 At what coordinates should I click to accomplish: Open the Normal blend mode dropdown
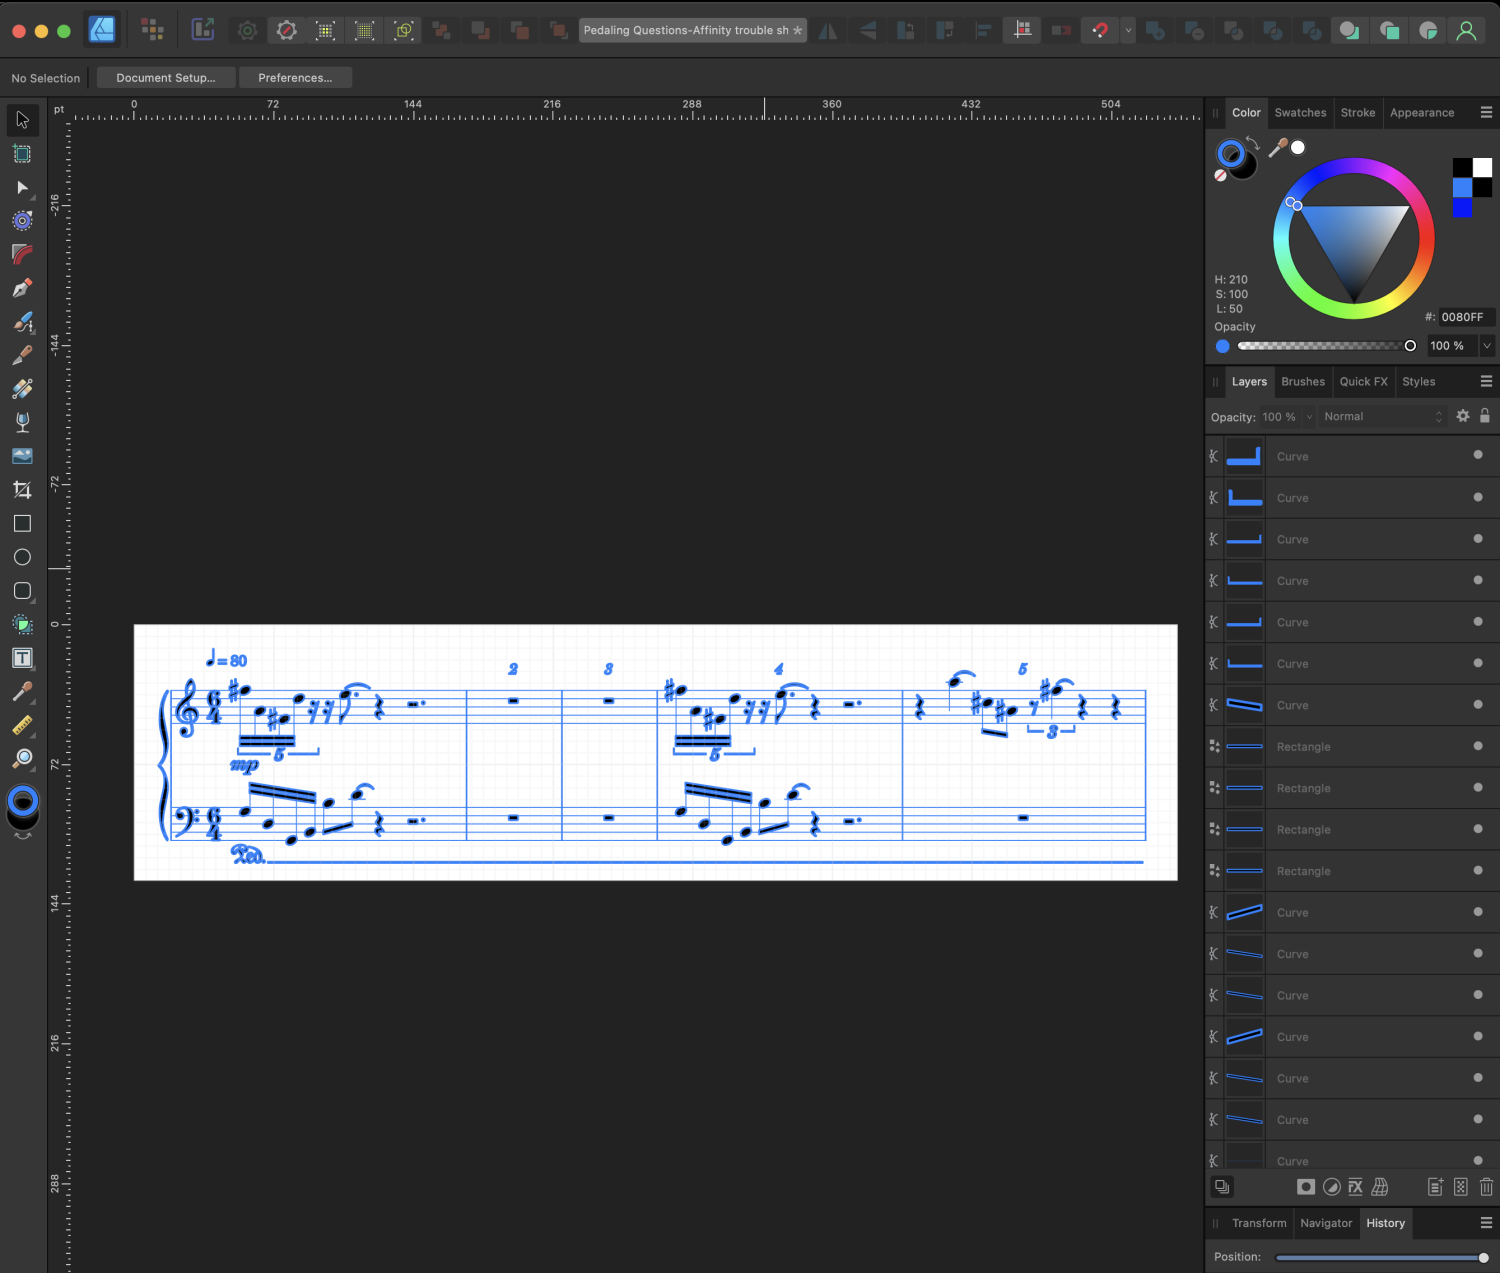click(x=1382, y=416)
